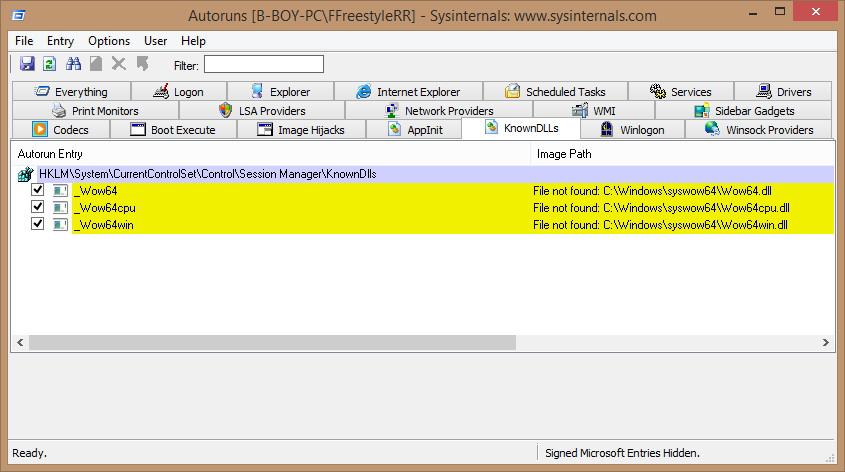The image size is (845, 472).
Task: Click the file icon next to _Wow64
Action: point(60,191)
